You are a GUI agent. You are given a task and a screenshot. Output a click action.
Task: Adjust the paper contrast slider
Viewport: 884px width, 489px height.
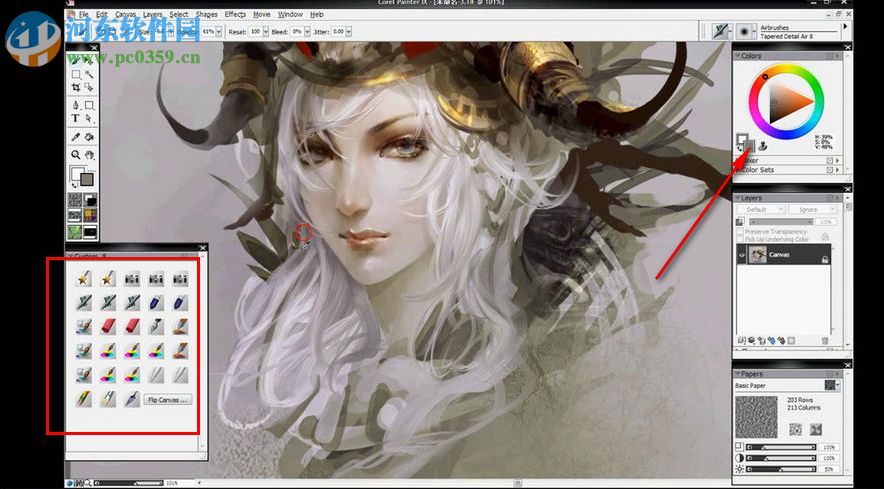[781, 458]
